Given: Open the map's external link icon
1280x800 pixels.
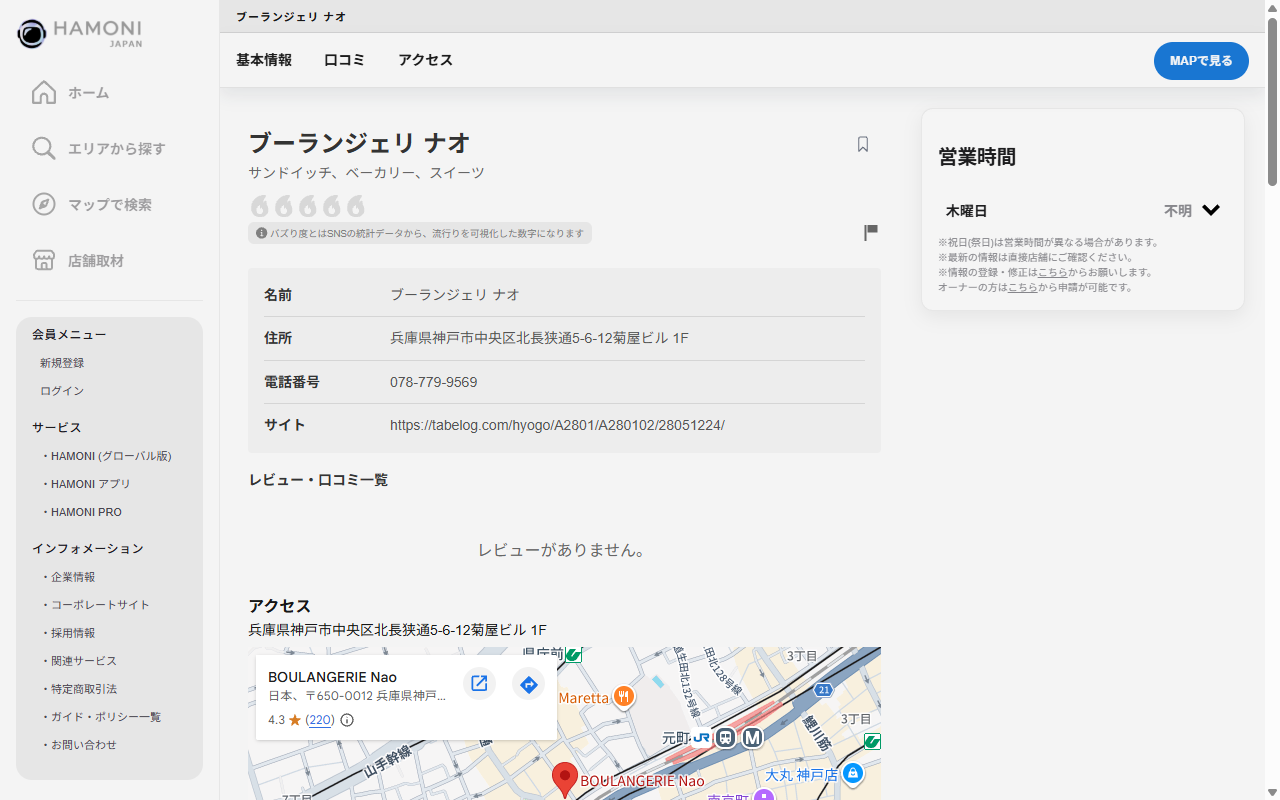Looking at the screenshot, I should click(479, 684).
